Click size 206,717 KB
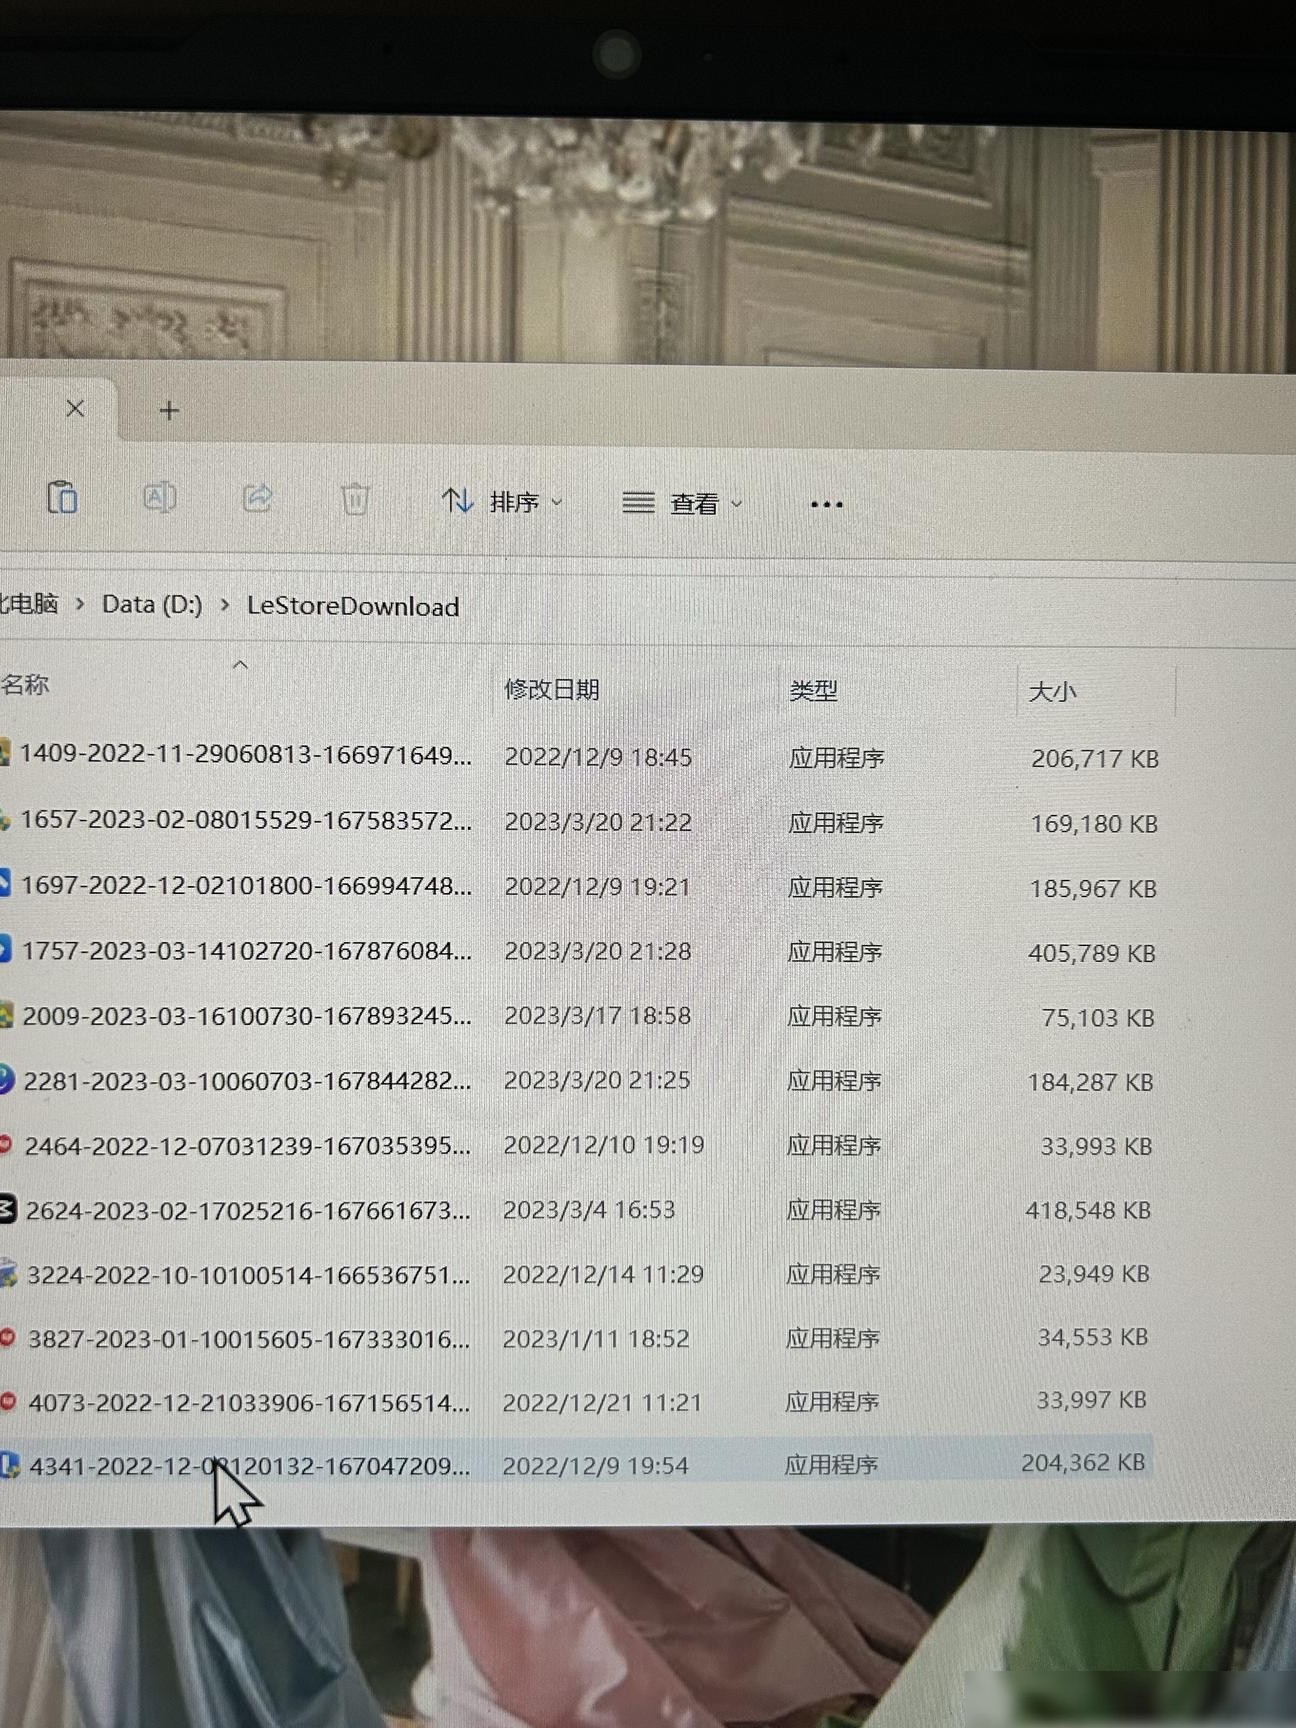This screenshot has height=1728, width=1296. (1095, 759)
